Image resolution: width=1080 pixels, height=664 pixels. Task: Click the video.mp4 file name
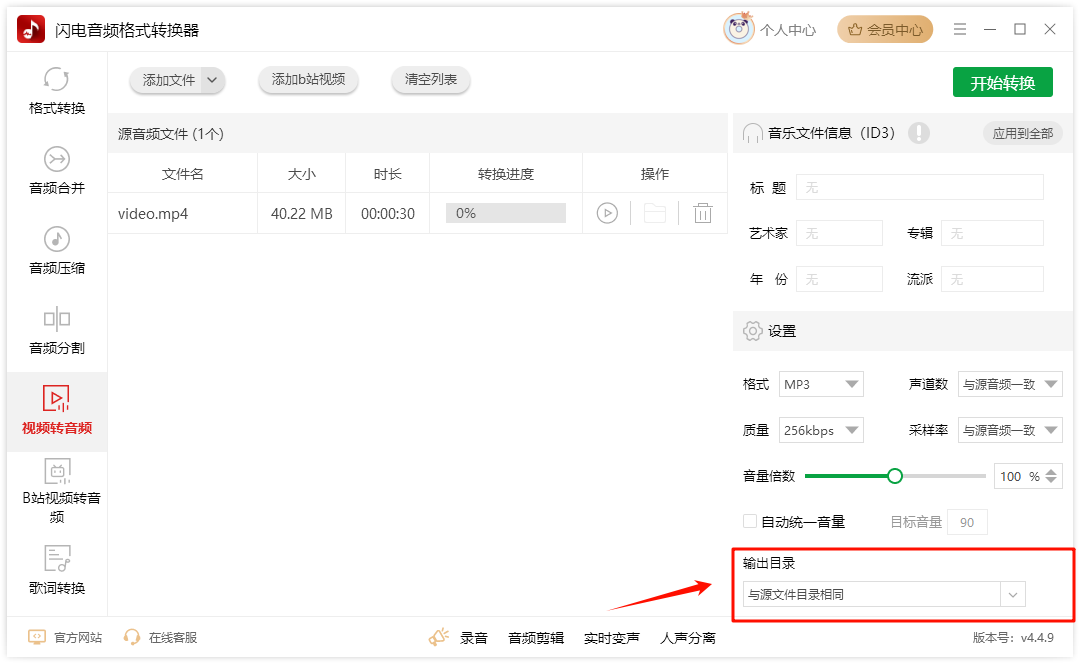point(153,214)
